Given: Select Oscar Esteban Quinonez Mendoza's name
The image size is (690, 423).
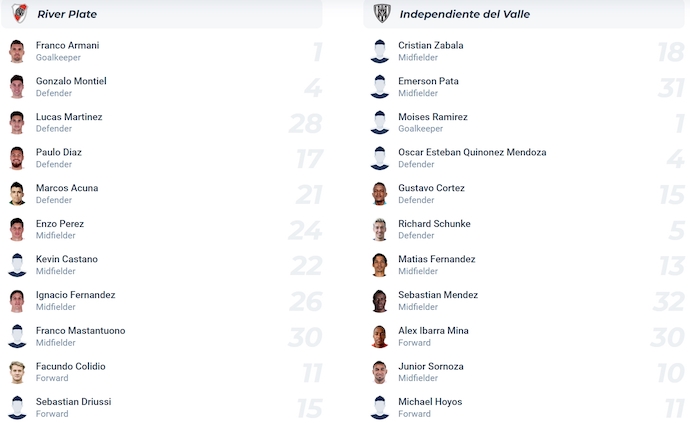Looking at the screenshot, I should pos(472,152).
